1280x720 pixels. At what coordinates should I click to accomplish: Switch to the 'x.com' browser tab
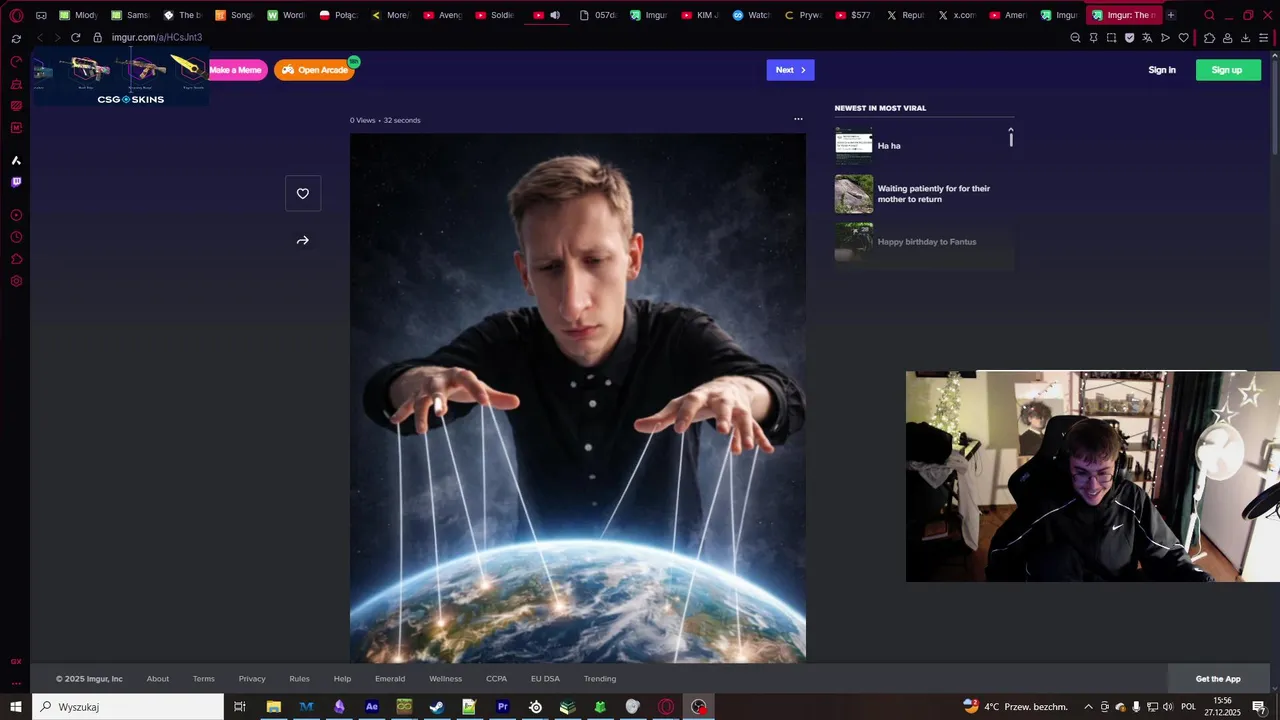[956, 15]
